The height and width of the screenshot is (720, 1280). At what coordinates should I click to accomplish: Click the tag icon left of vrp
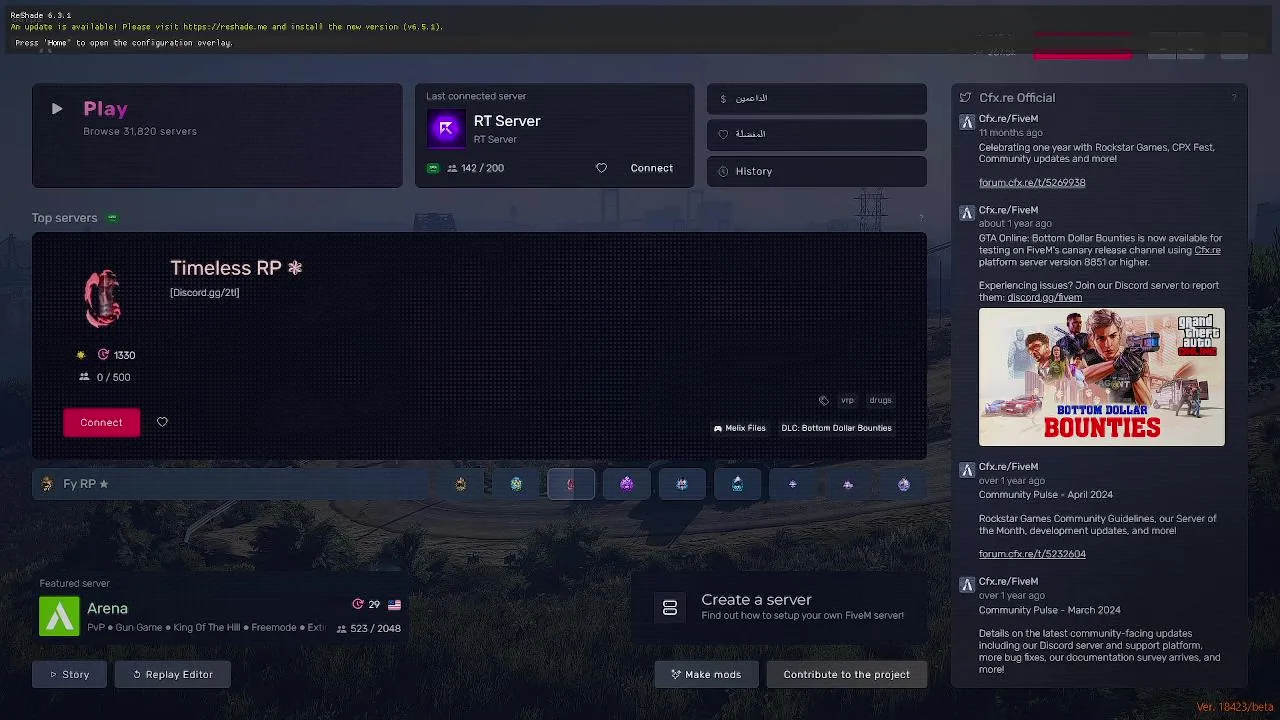pyautogui.click(x=823, y=400)
